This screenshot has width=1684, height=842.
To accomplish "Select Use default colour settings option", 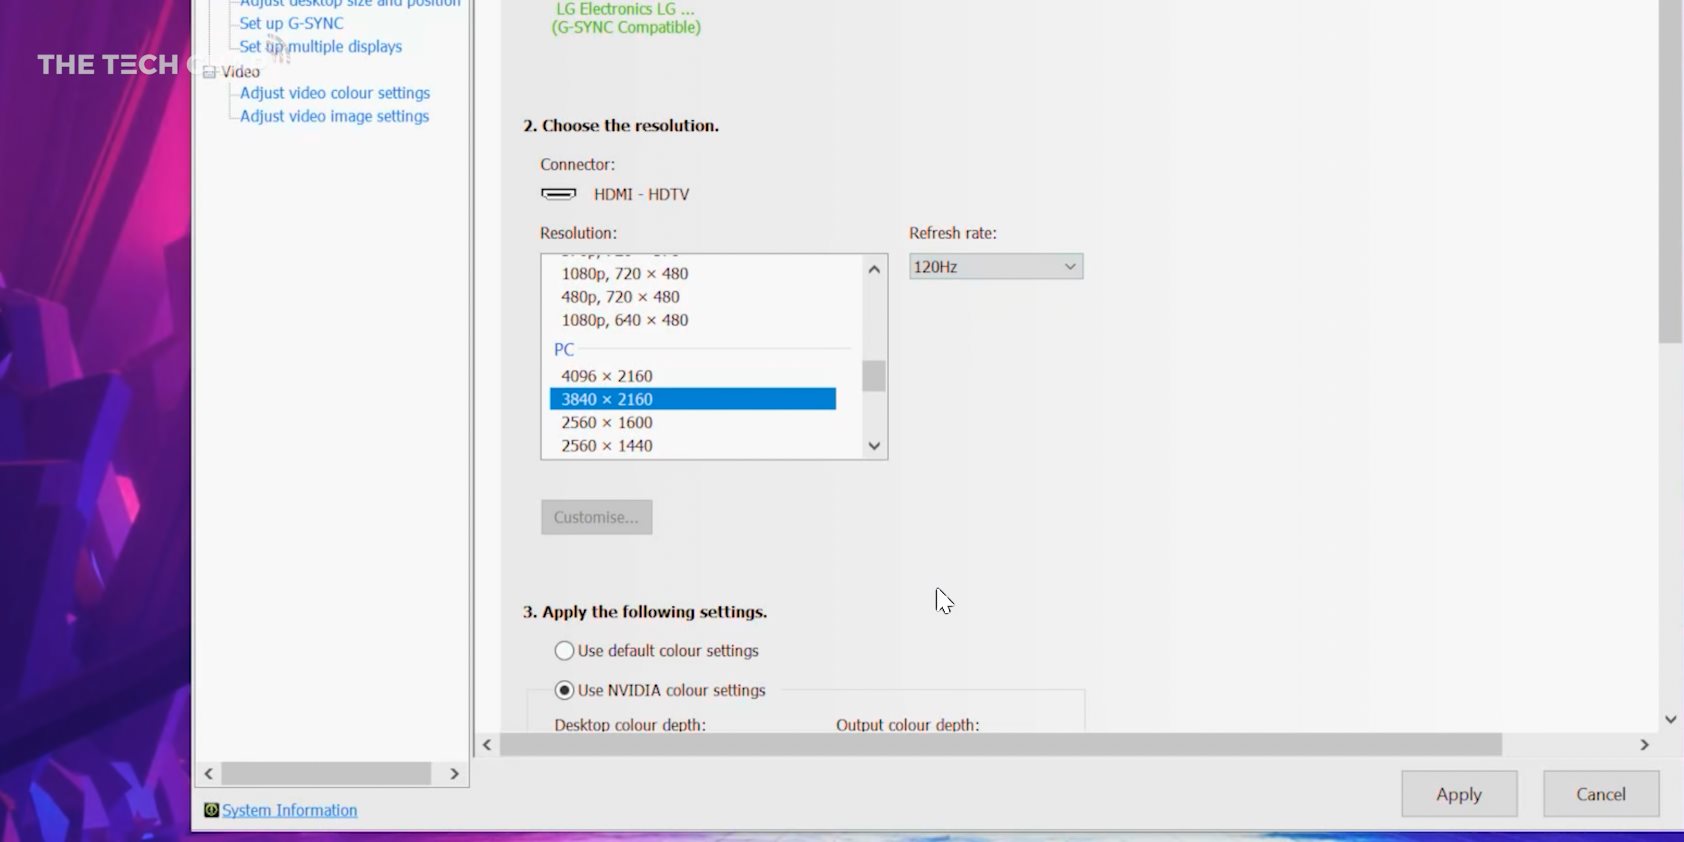I will point(564,651).
